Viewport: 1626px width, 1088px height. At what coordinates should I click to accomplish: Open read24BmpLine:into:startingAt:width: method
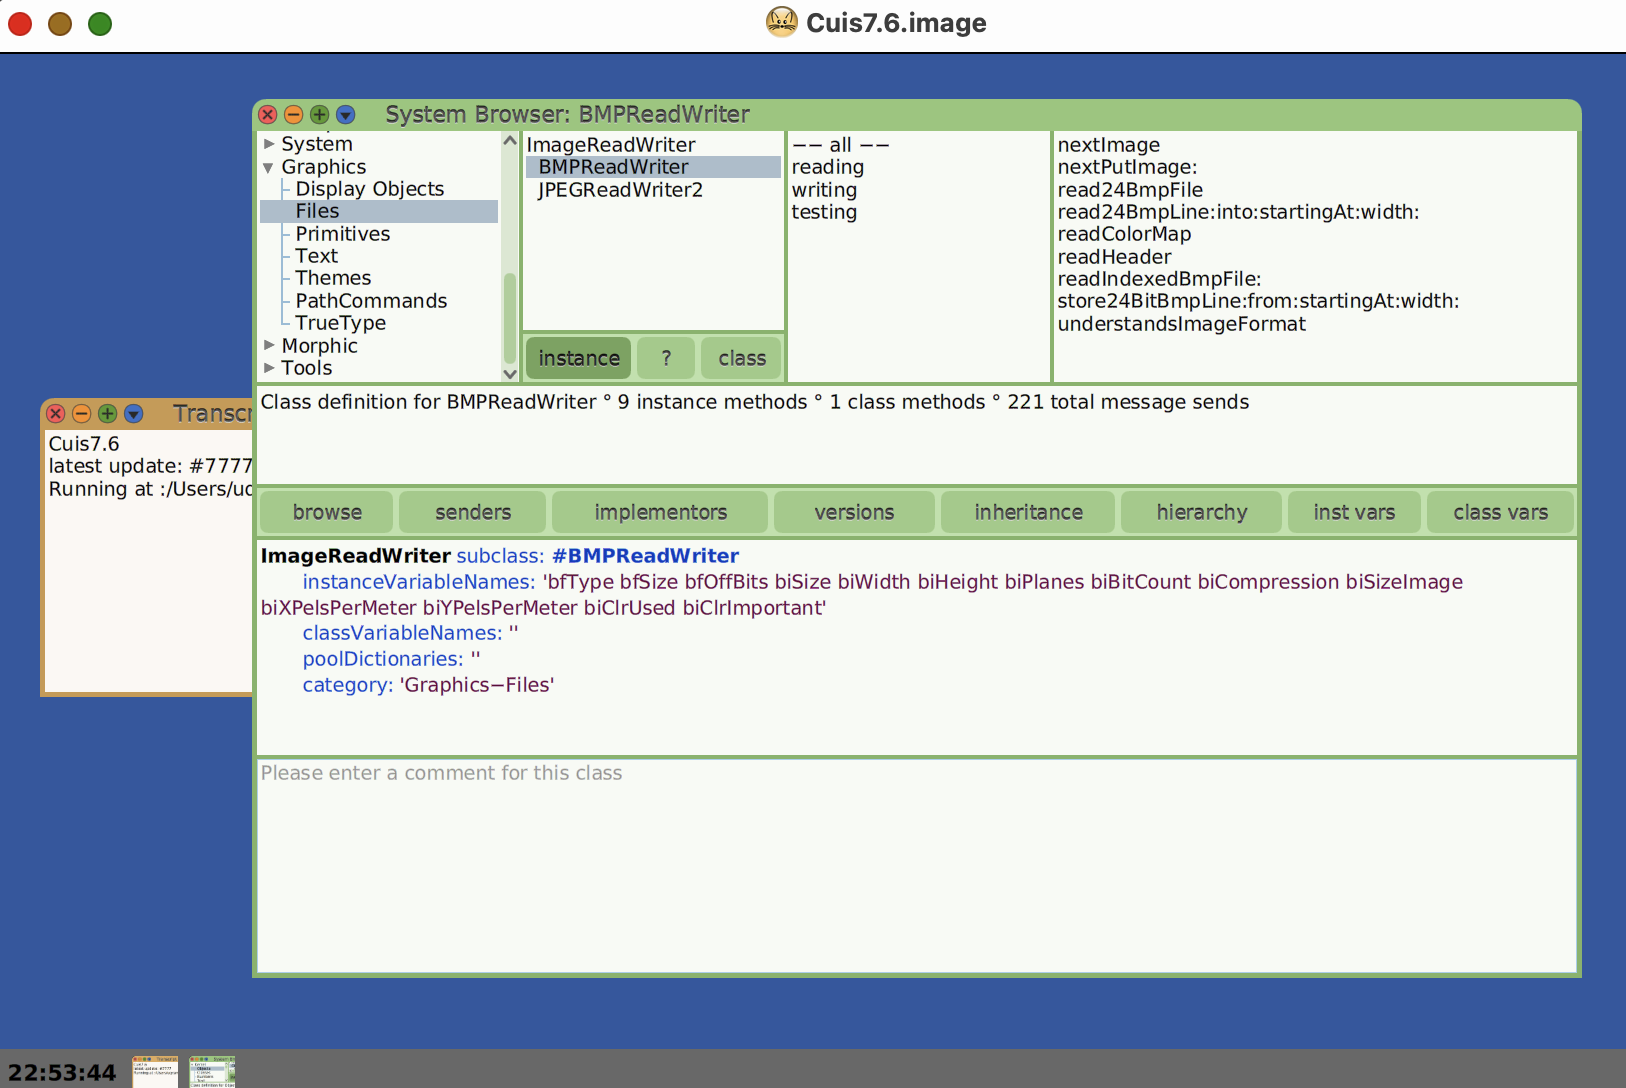1238,212
